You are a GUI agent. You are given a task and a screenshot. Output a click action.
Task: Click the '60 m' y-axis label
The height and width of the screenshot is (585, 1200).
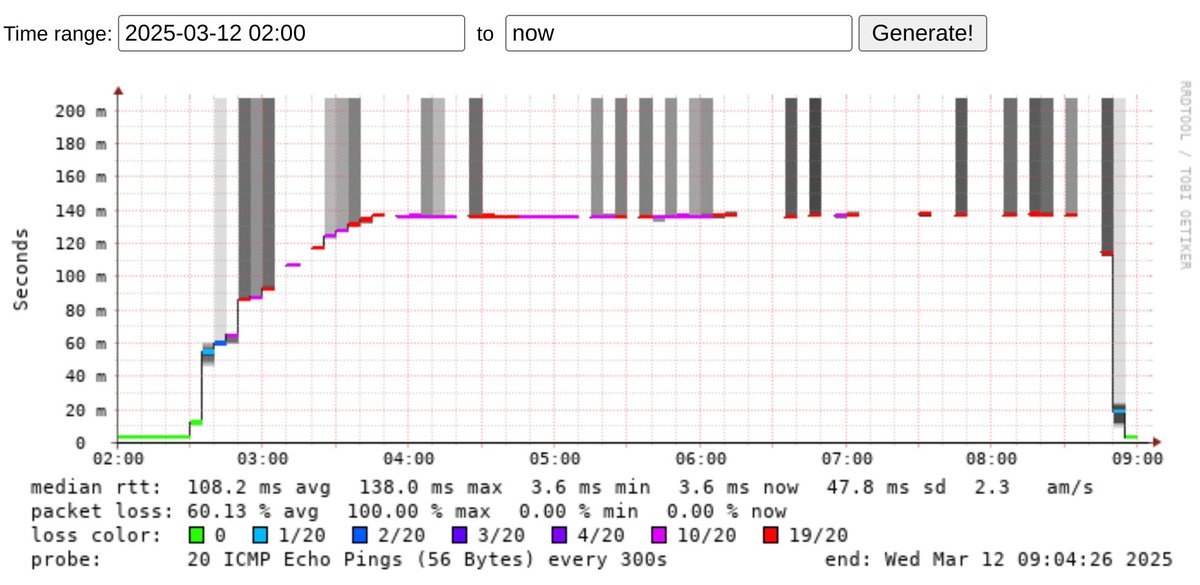[86, 343]
